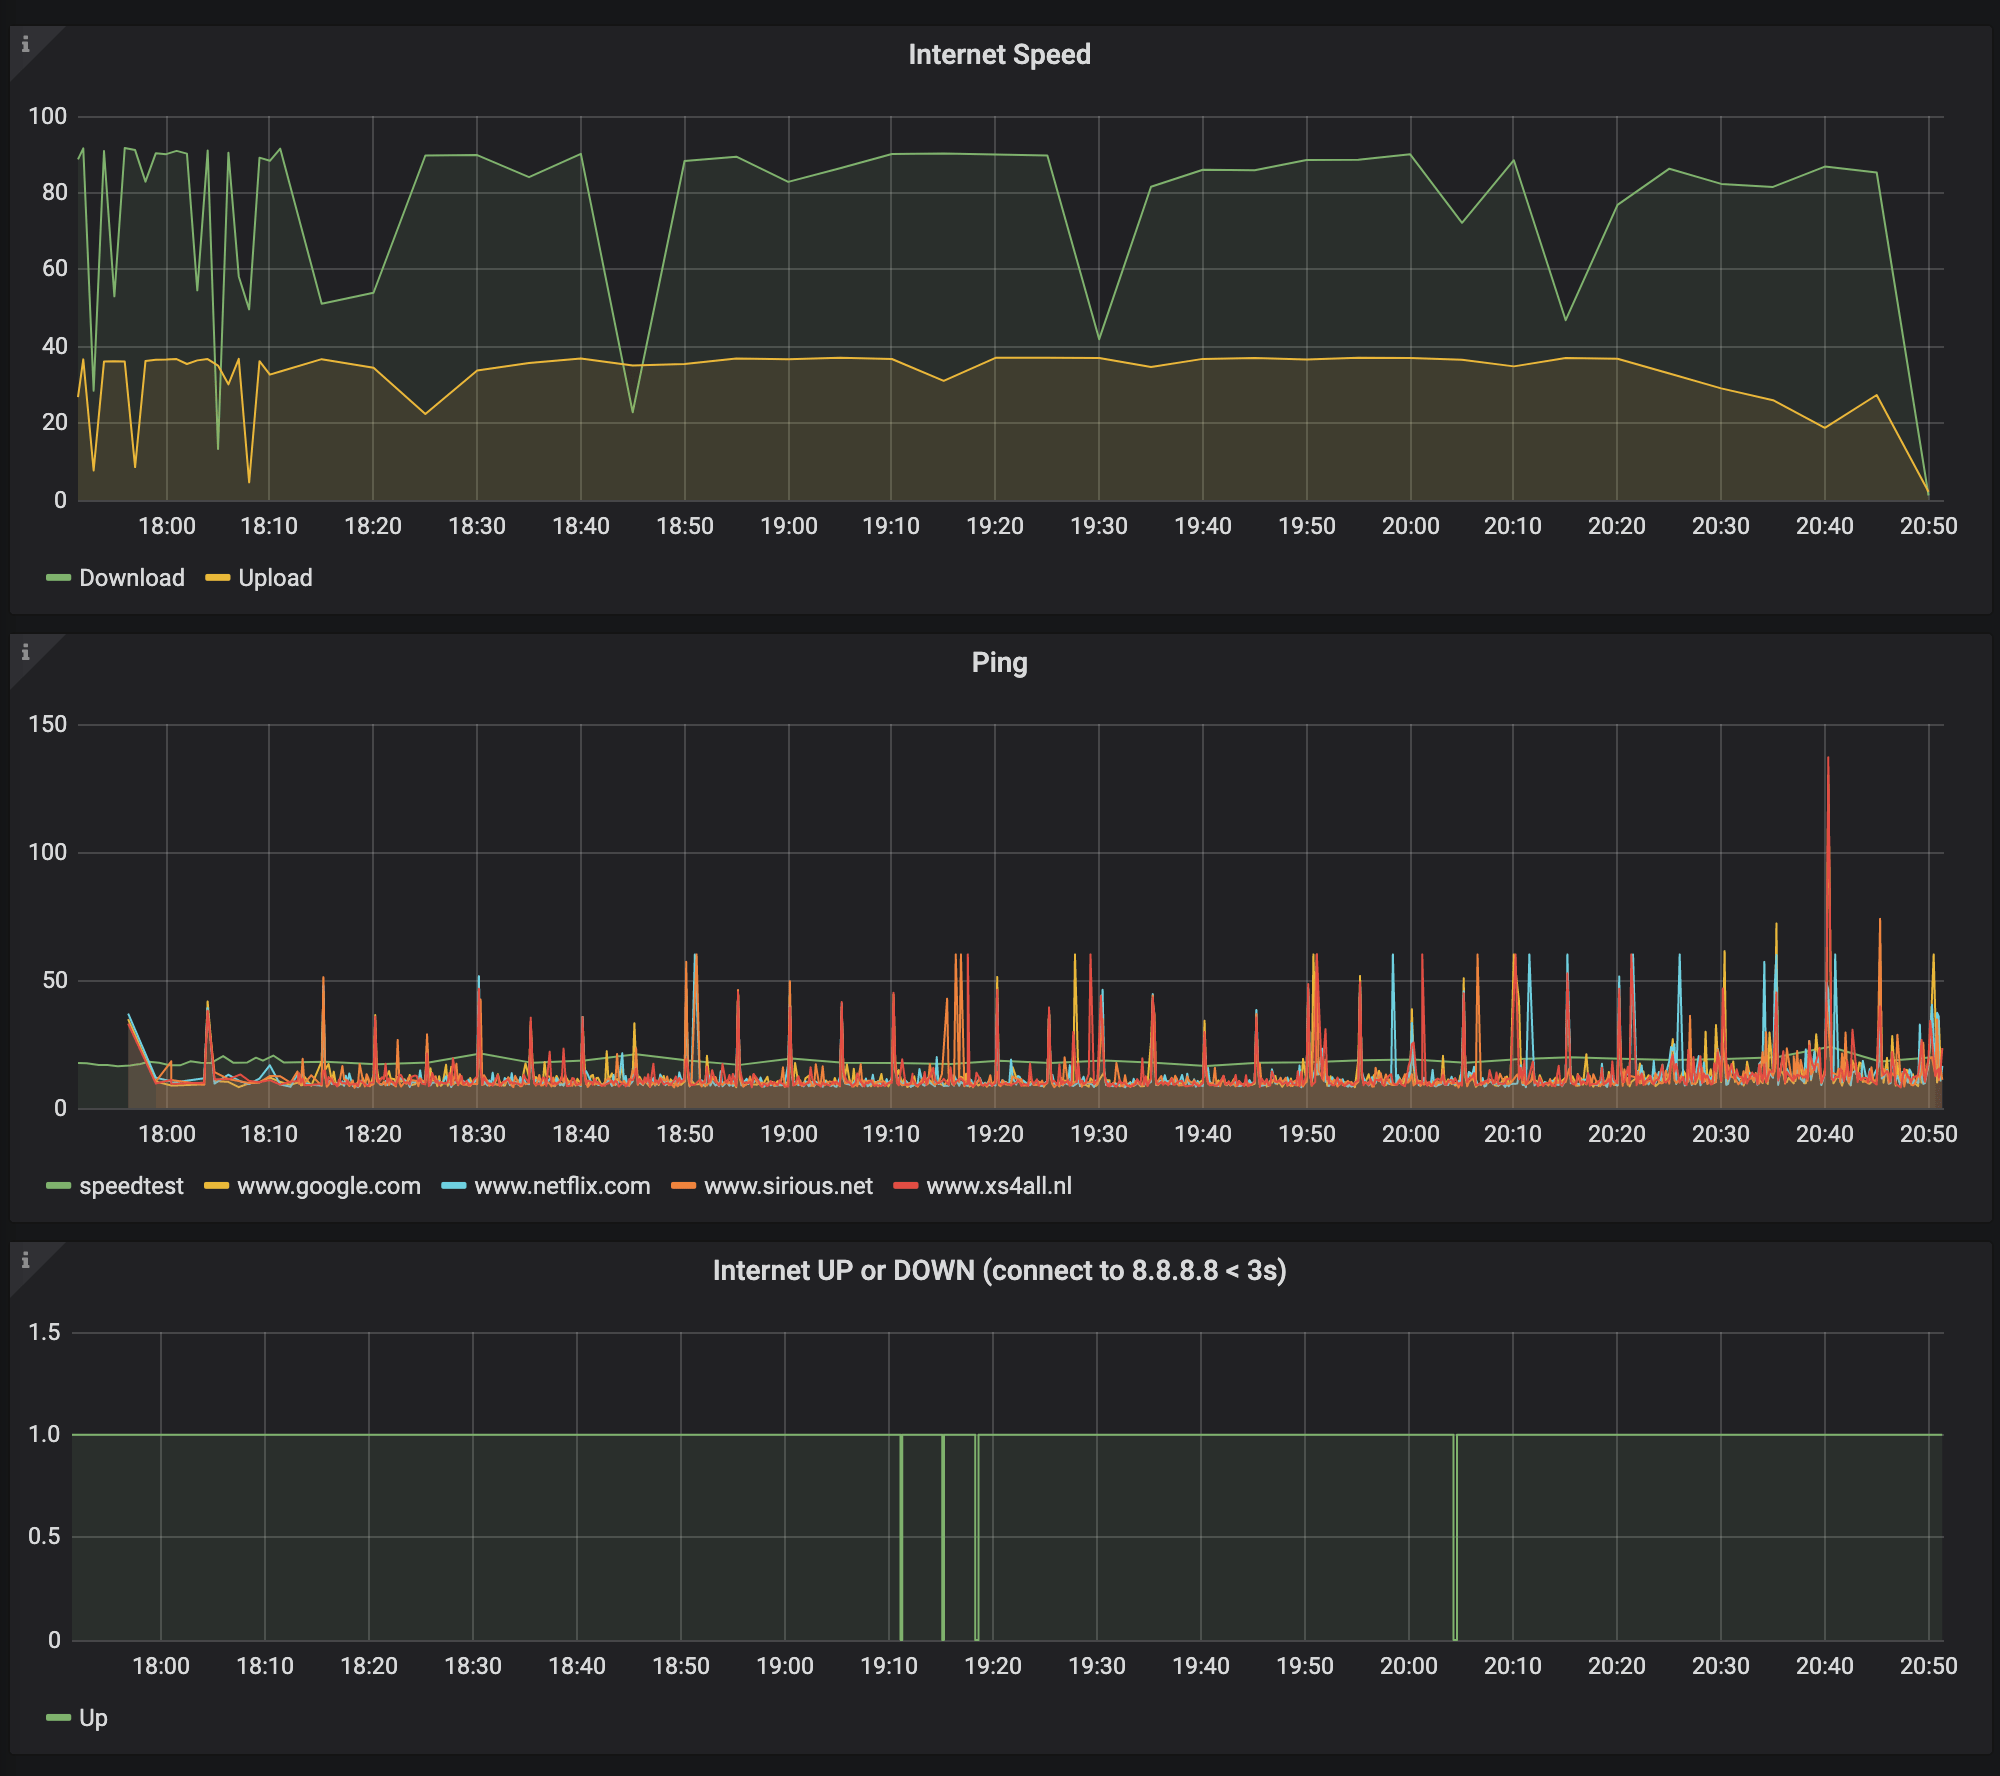2000x1776 pixels.
Task: Toggle the Download series in legend
Action: (131, 578)
